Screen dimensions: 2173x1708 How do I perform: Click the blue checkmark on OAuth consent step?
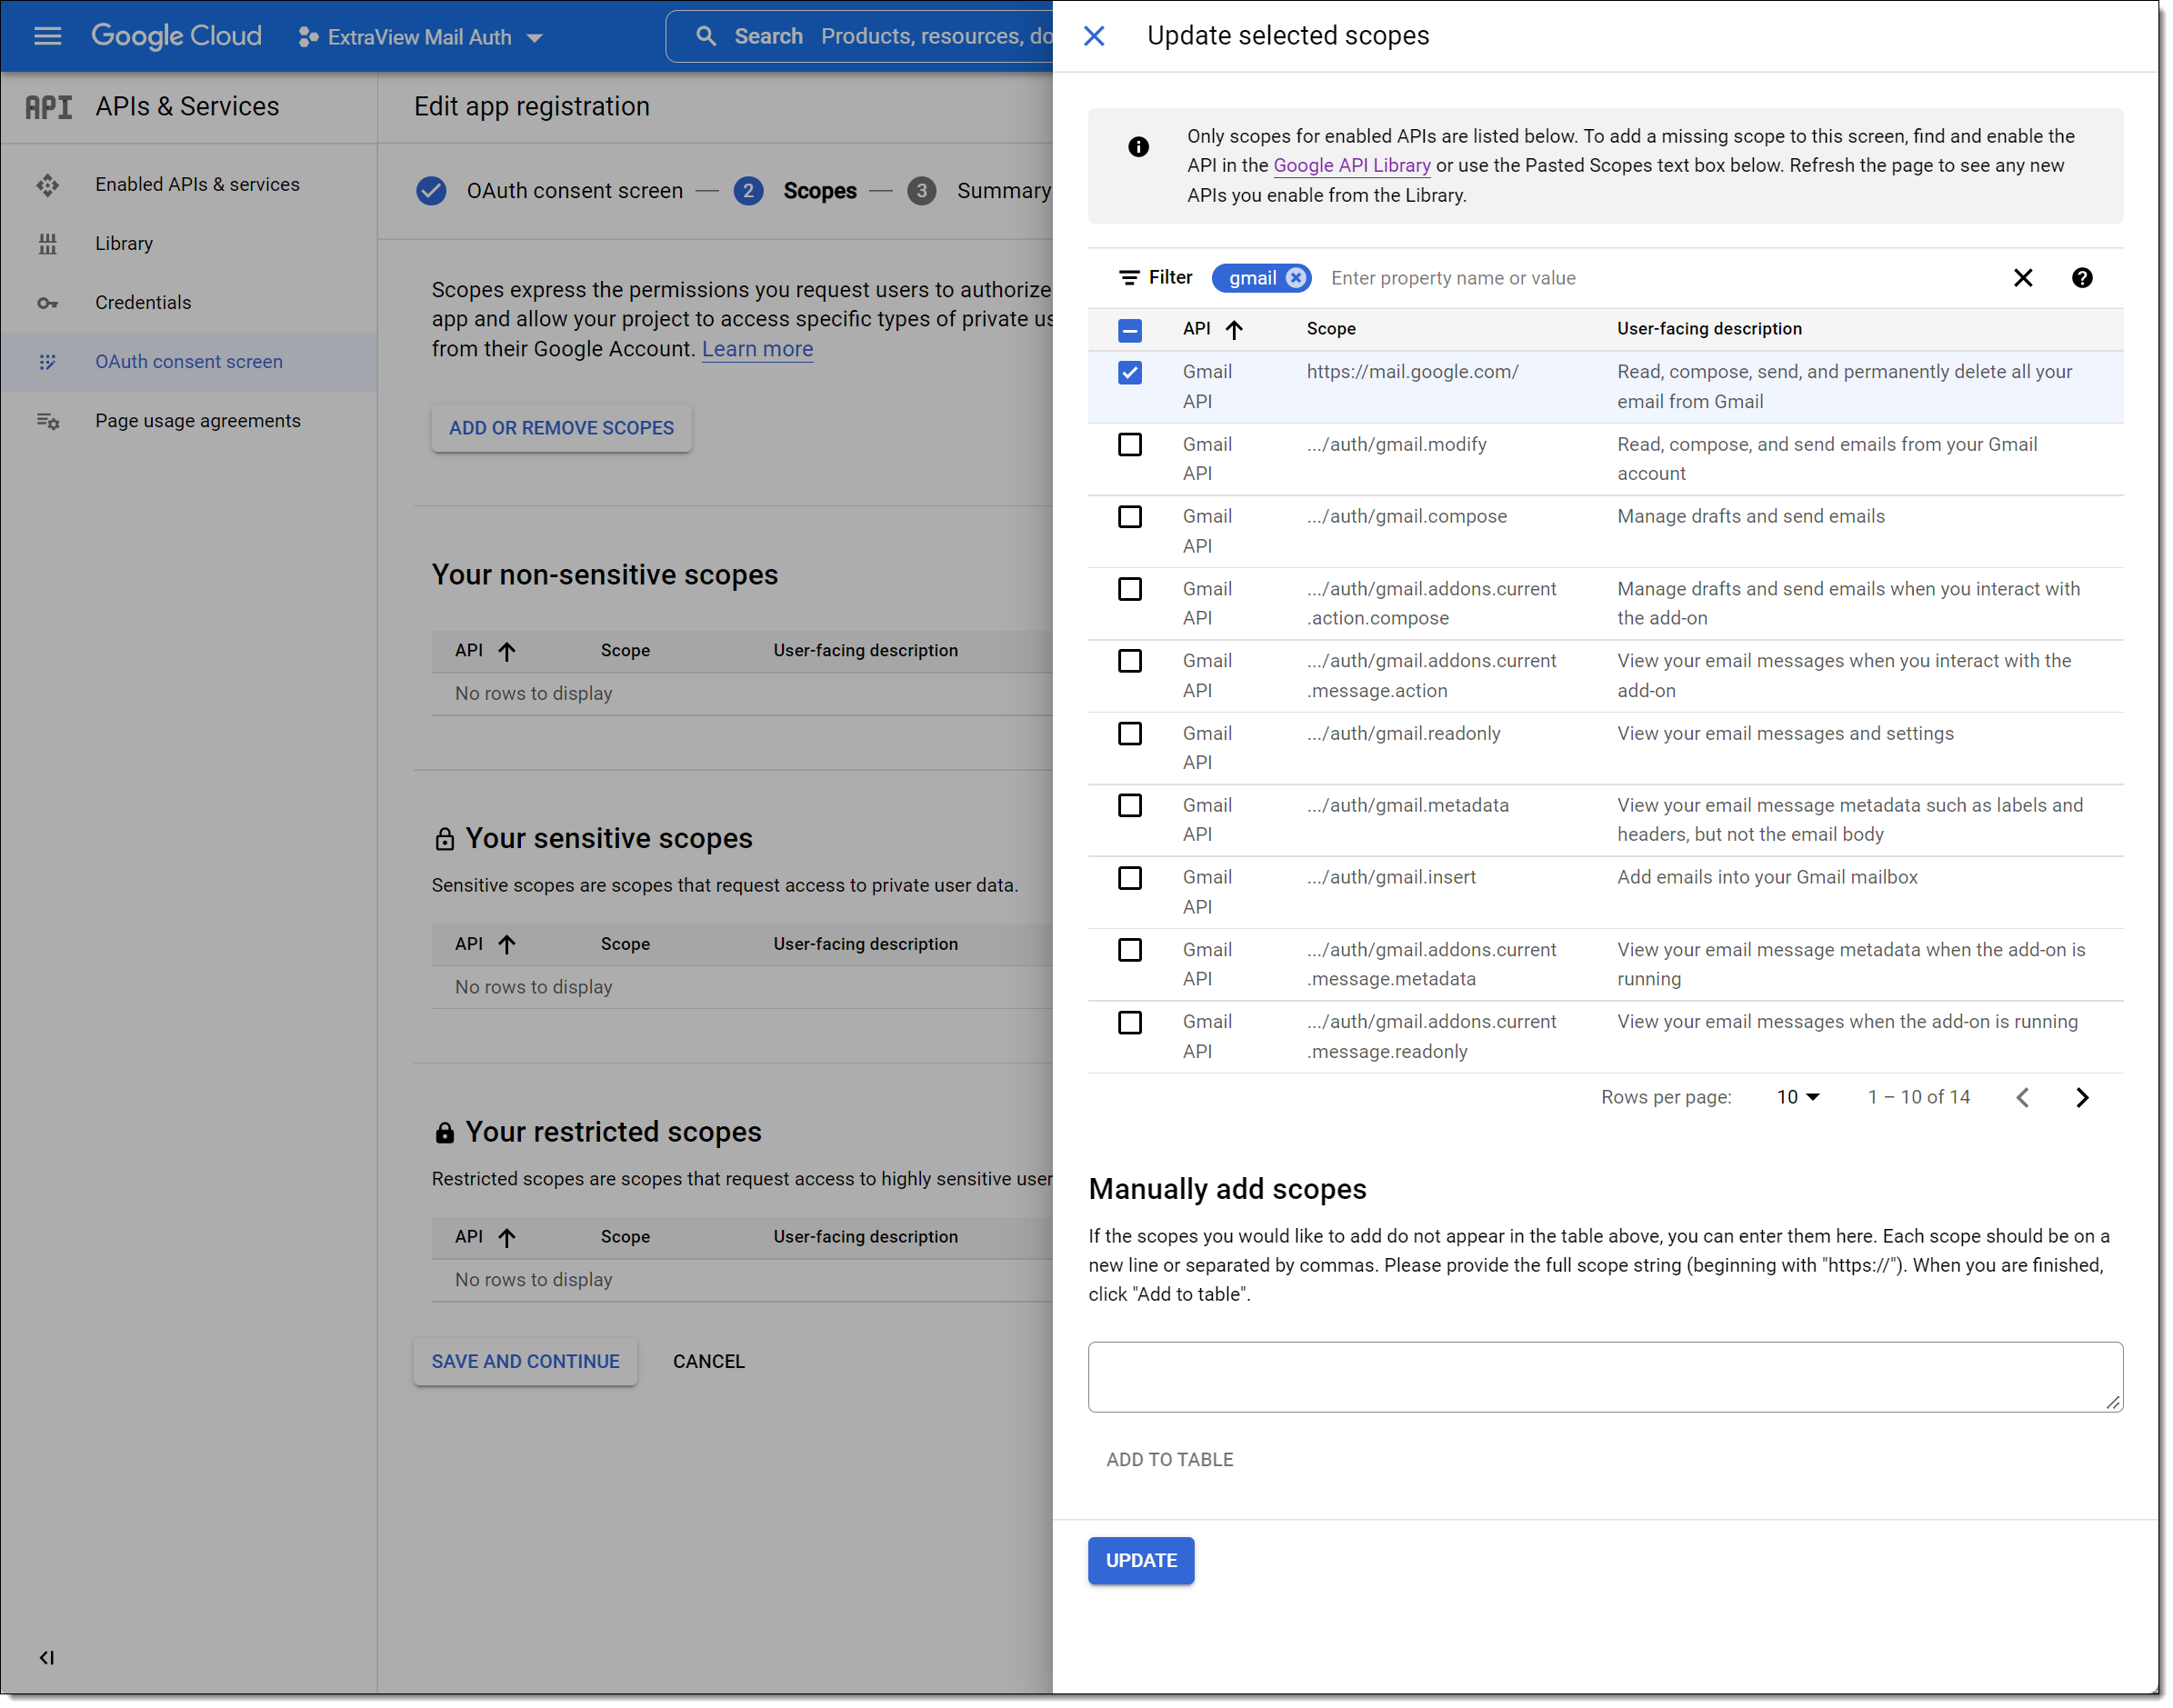coord(431,190)
